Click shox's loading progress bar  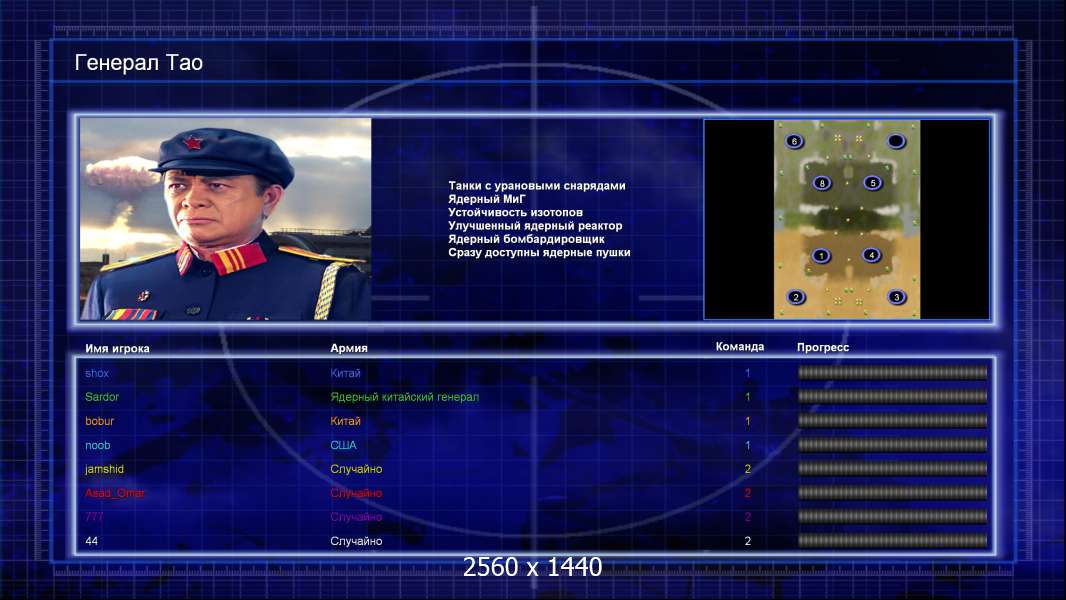click(892, 372)
